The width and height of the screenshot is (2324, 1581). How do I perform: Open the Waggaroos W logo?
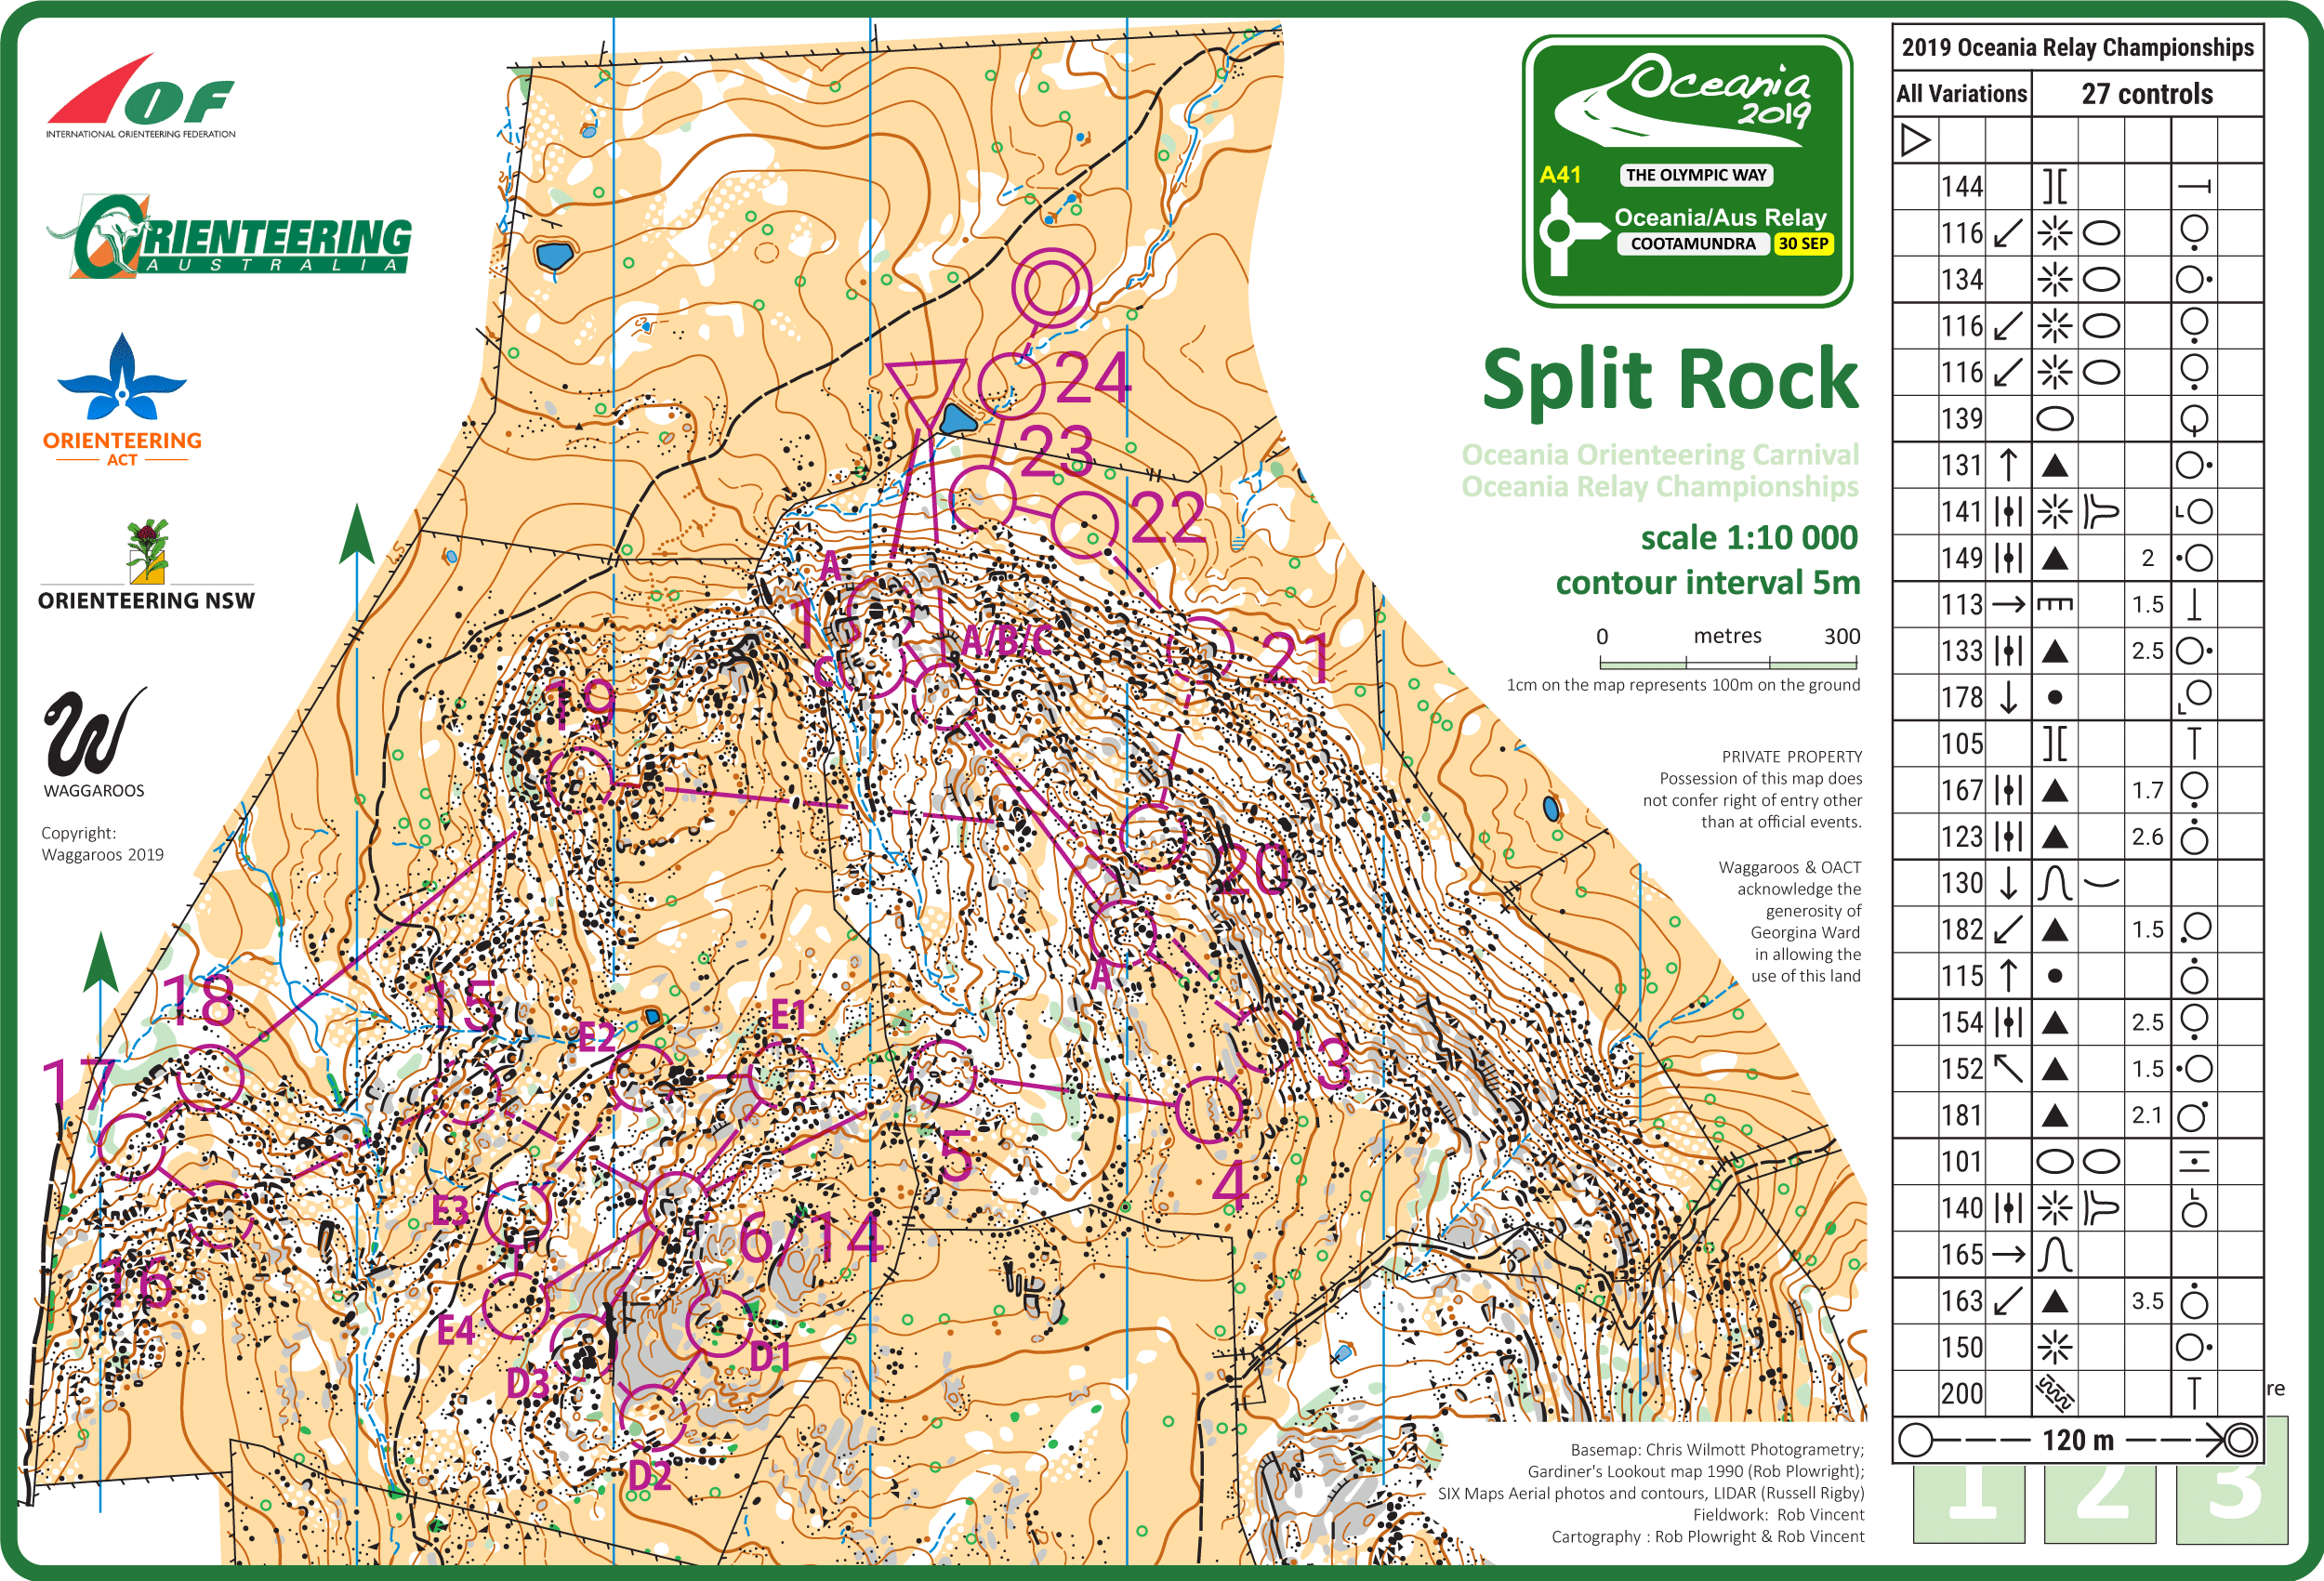click(94, 742)
